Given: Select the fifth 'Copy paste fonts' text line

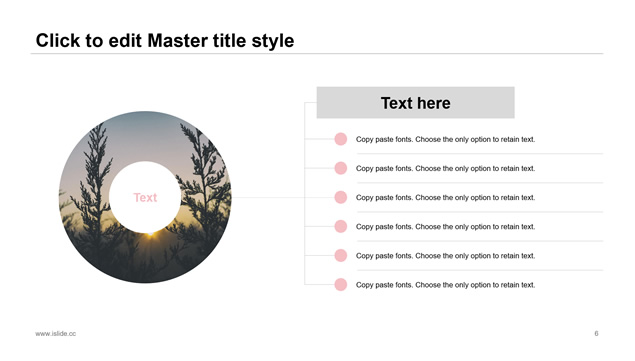Looking at the screenshot, I should pyautogui.click(x=445, y=256).
